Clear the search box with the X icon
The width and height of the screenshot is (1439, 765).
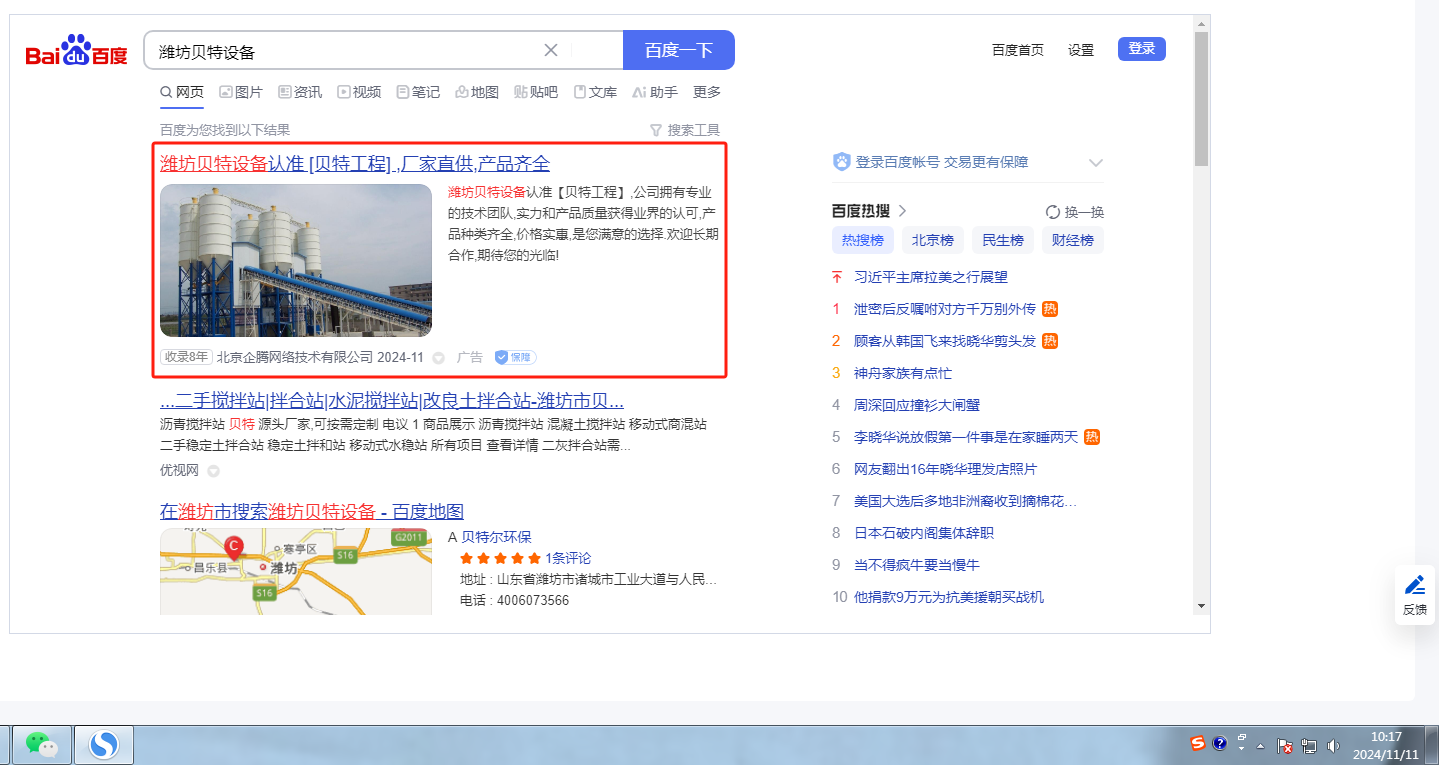pos(551,50)
